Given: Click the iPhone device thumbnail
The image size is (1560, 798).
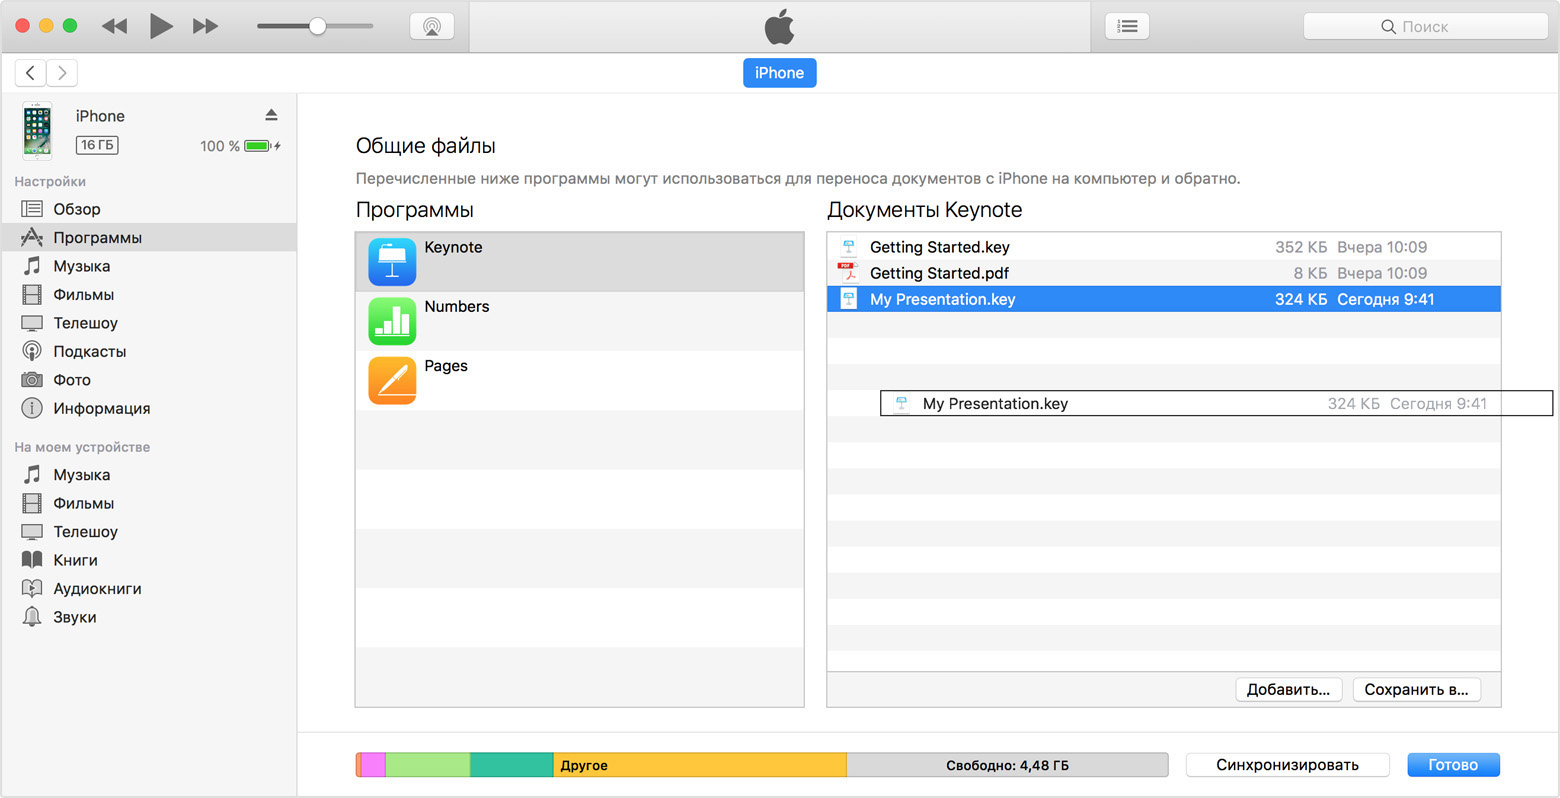Looking at the screenshot, I should [x=37, y=131].
